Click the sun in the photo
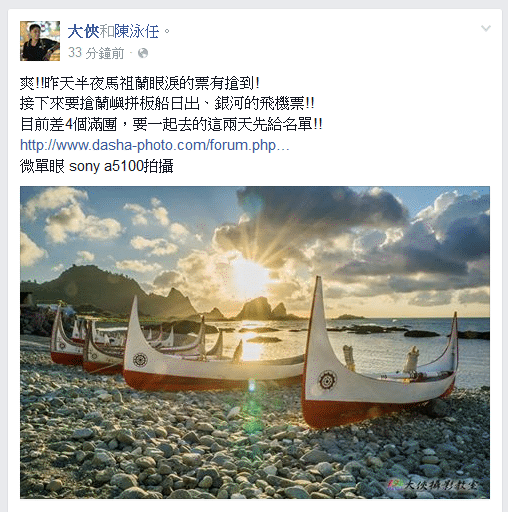This screenshot has height=512, width=508. click(247, 276)
